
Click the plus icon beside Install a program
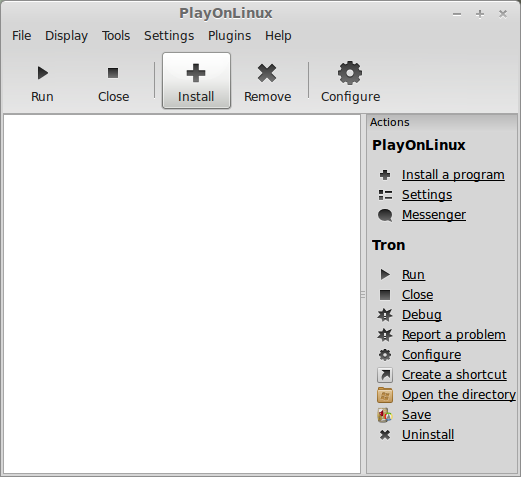(x=385, y=175)
